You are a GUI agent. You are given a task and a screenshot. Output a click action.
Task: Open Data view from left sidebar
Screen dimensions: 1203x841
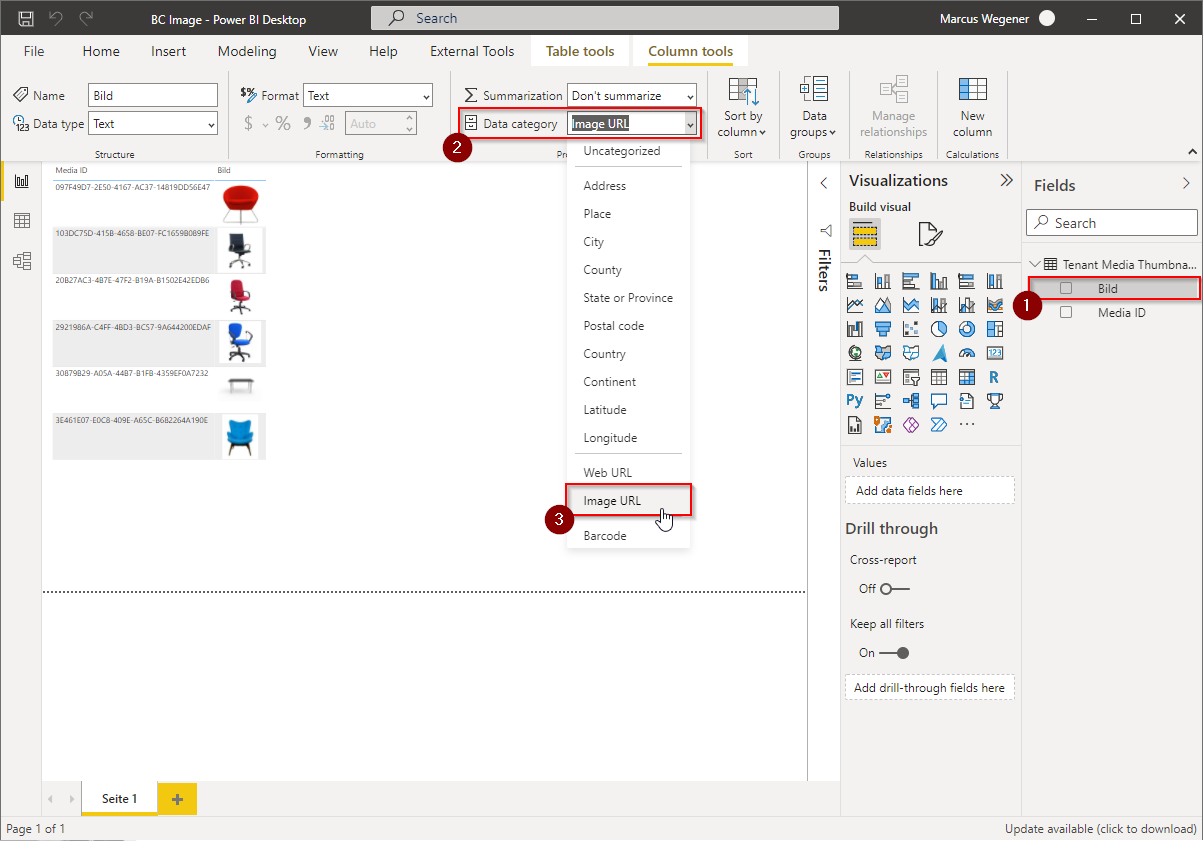click(x=21, y=221)
